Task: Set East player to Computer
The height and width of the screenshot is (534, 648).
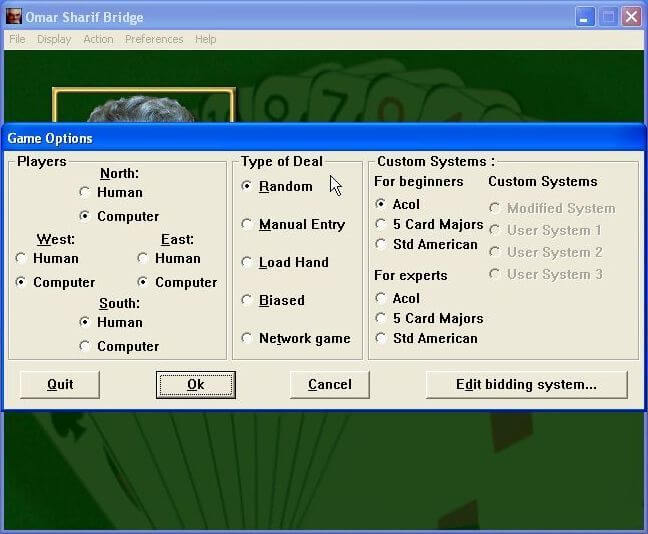Action: coord(177,282)
